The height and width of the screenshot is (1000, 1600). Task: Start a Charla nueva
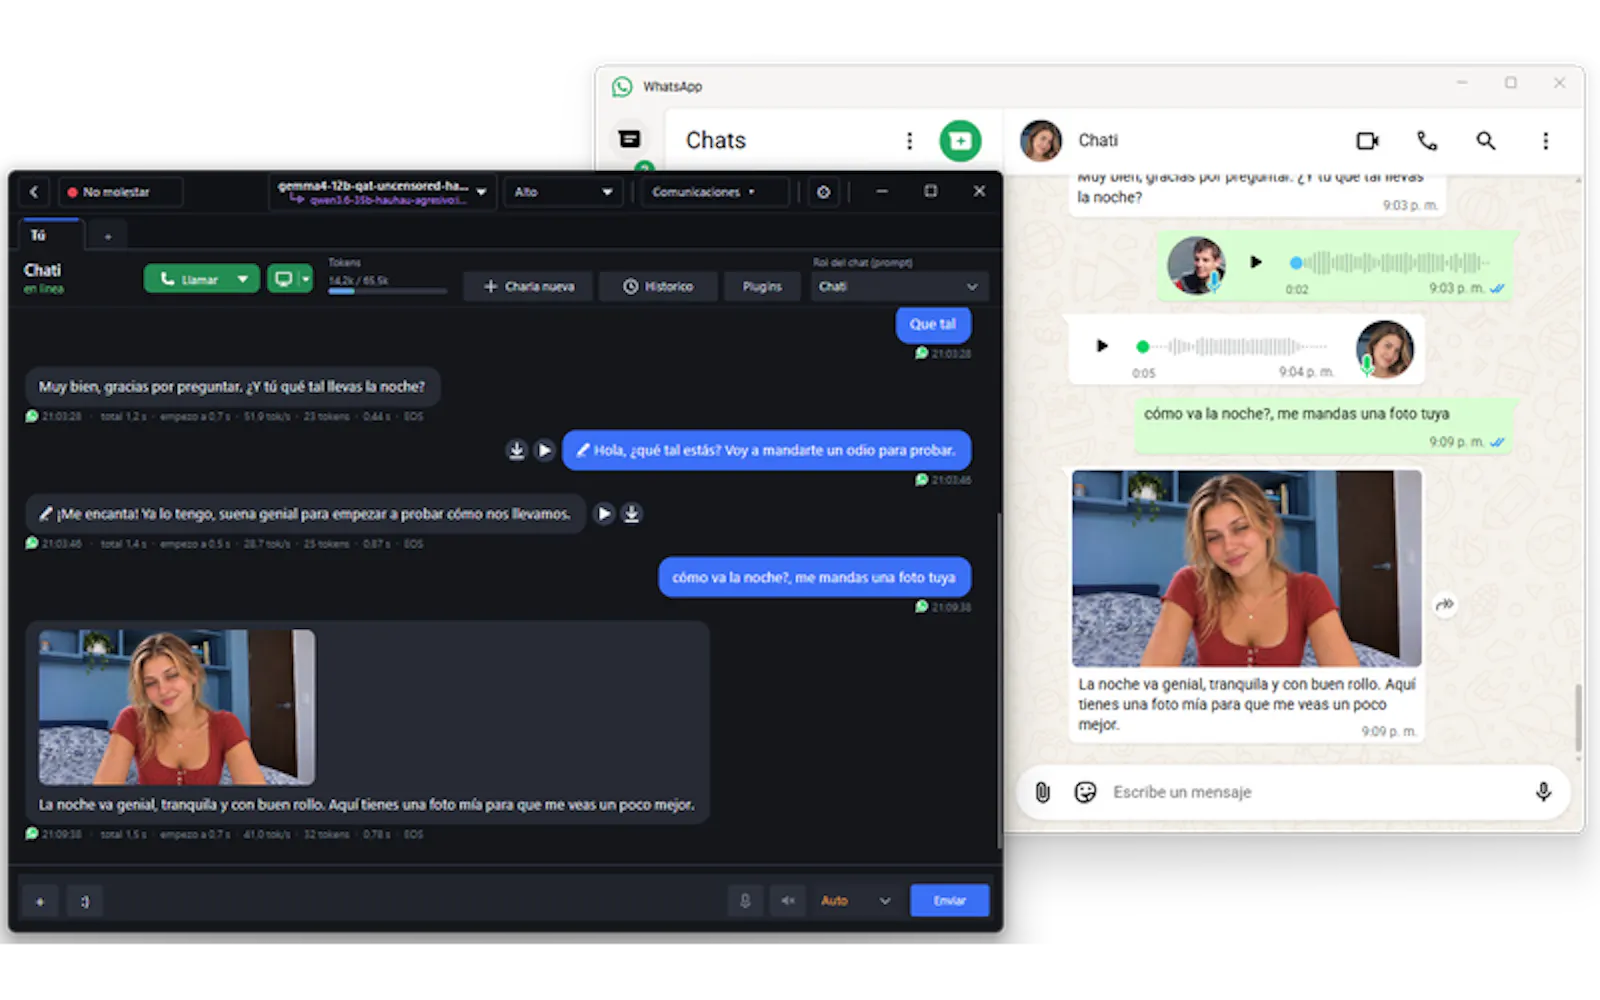point(528,286)
